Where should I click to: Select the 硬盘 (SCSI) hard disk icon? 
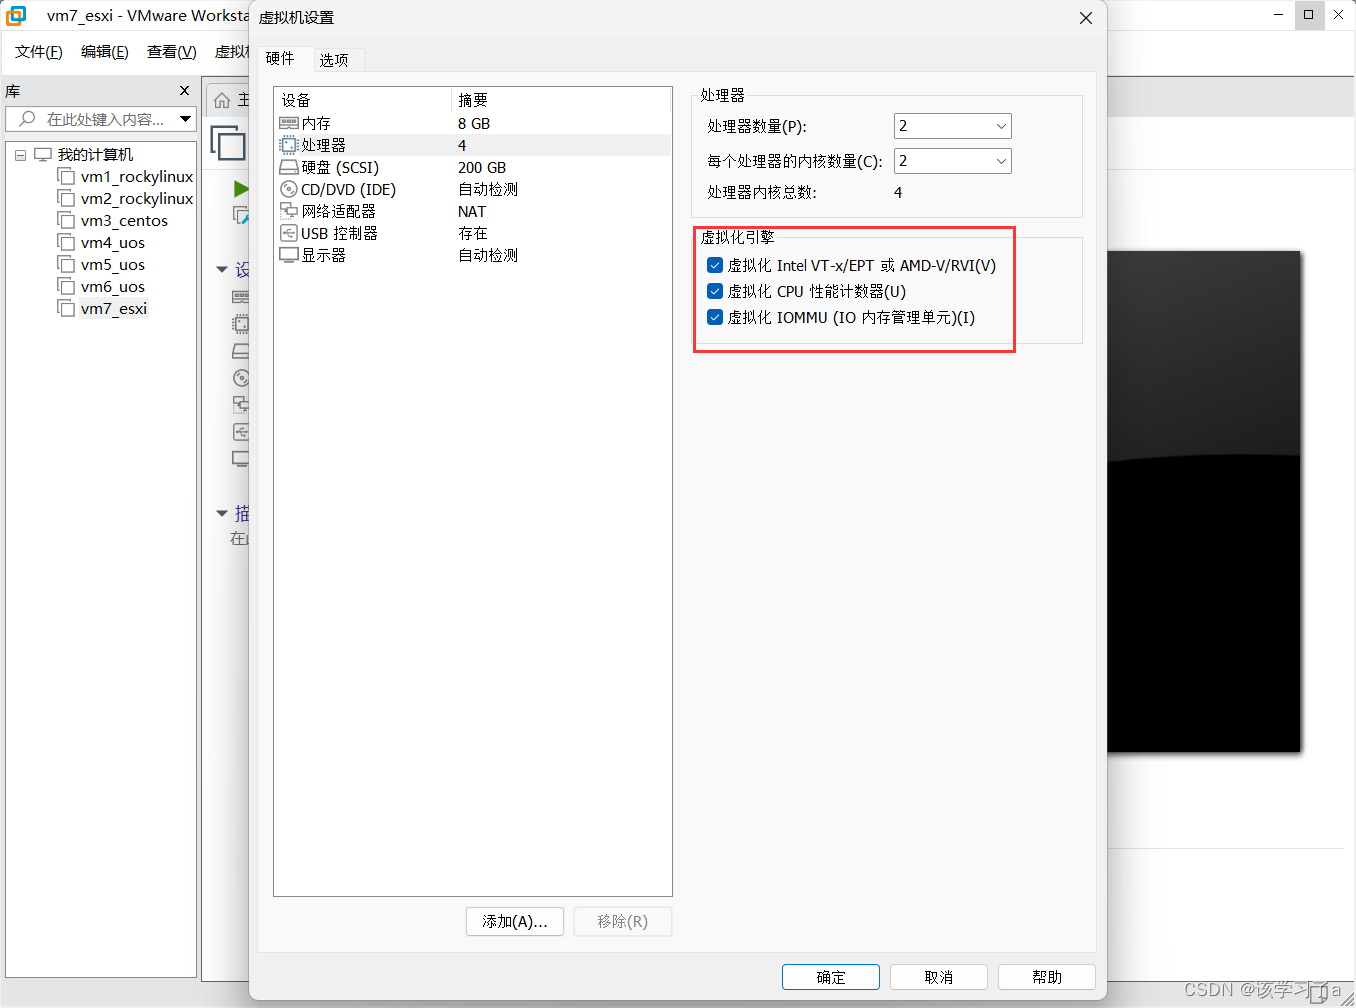289,167
